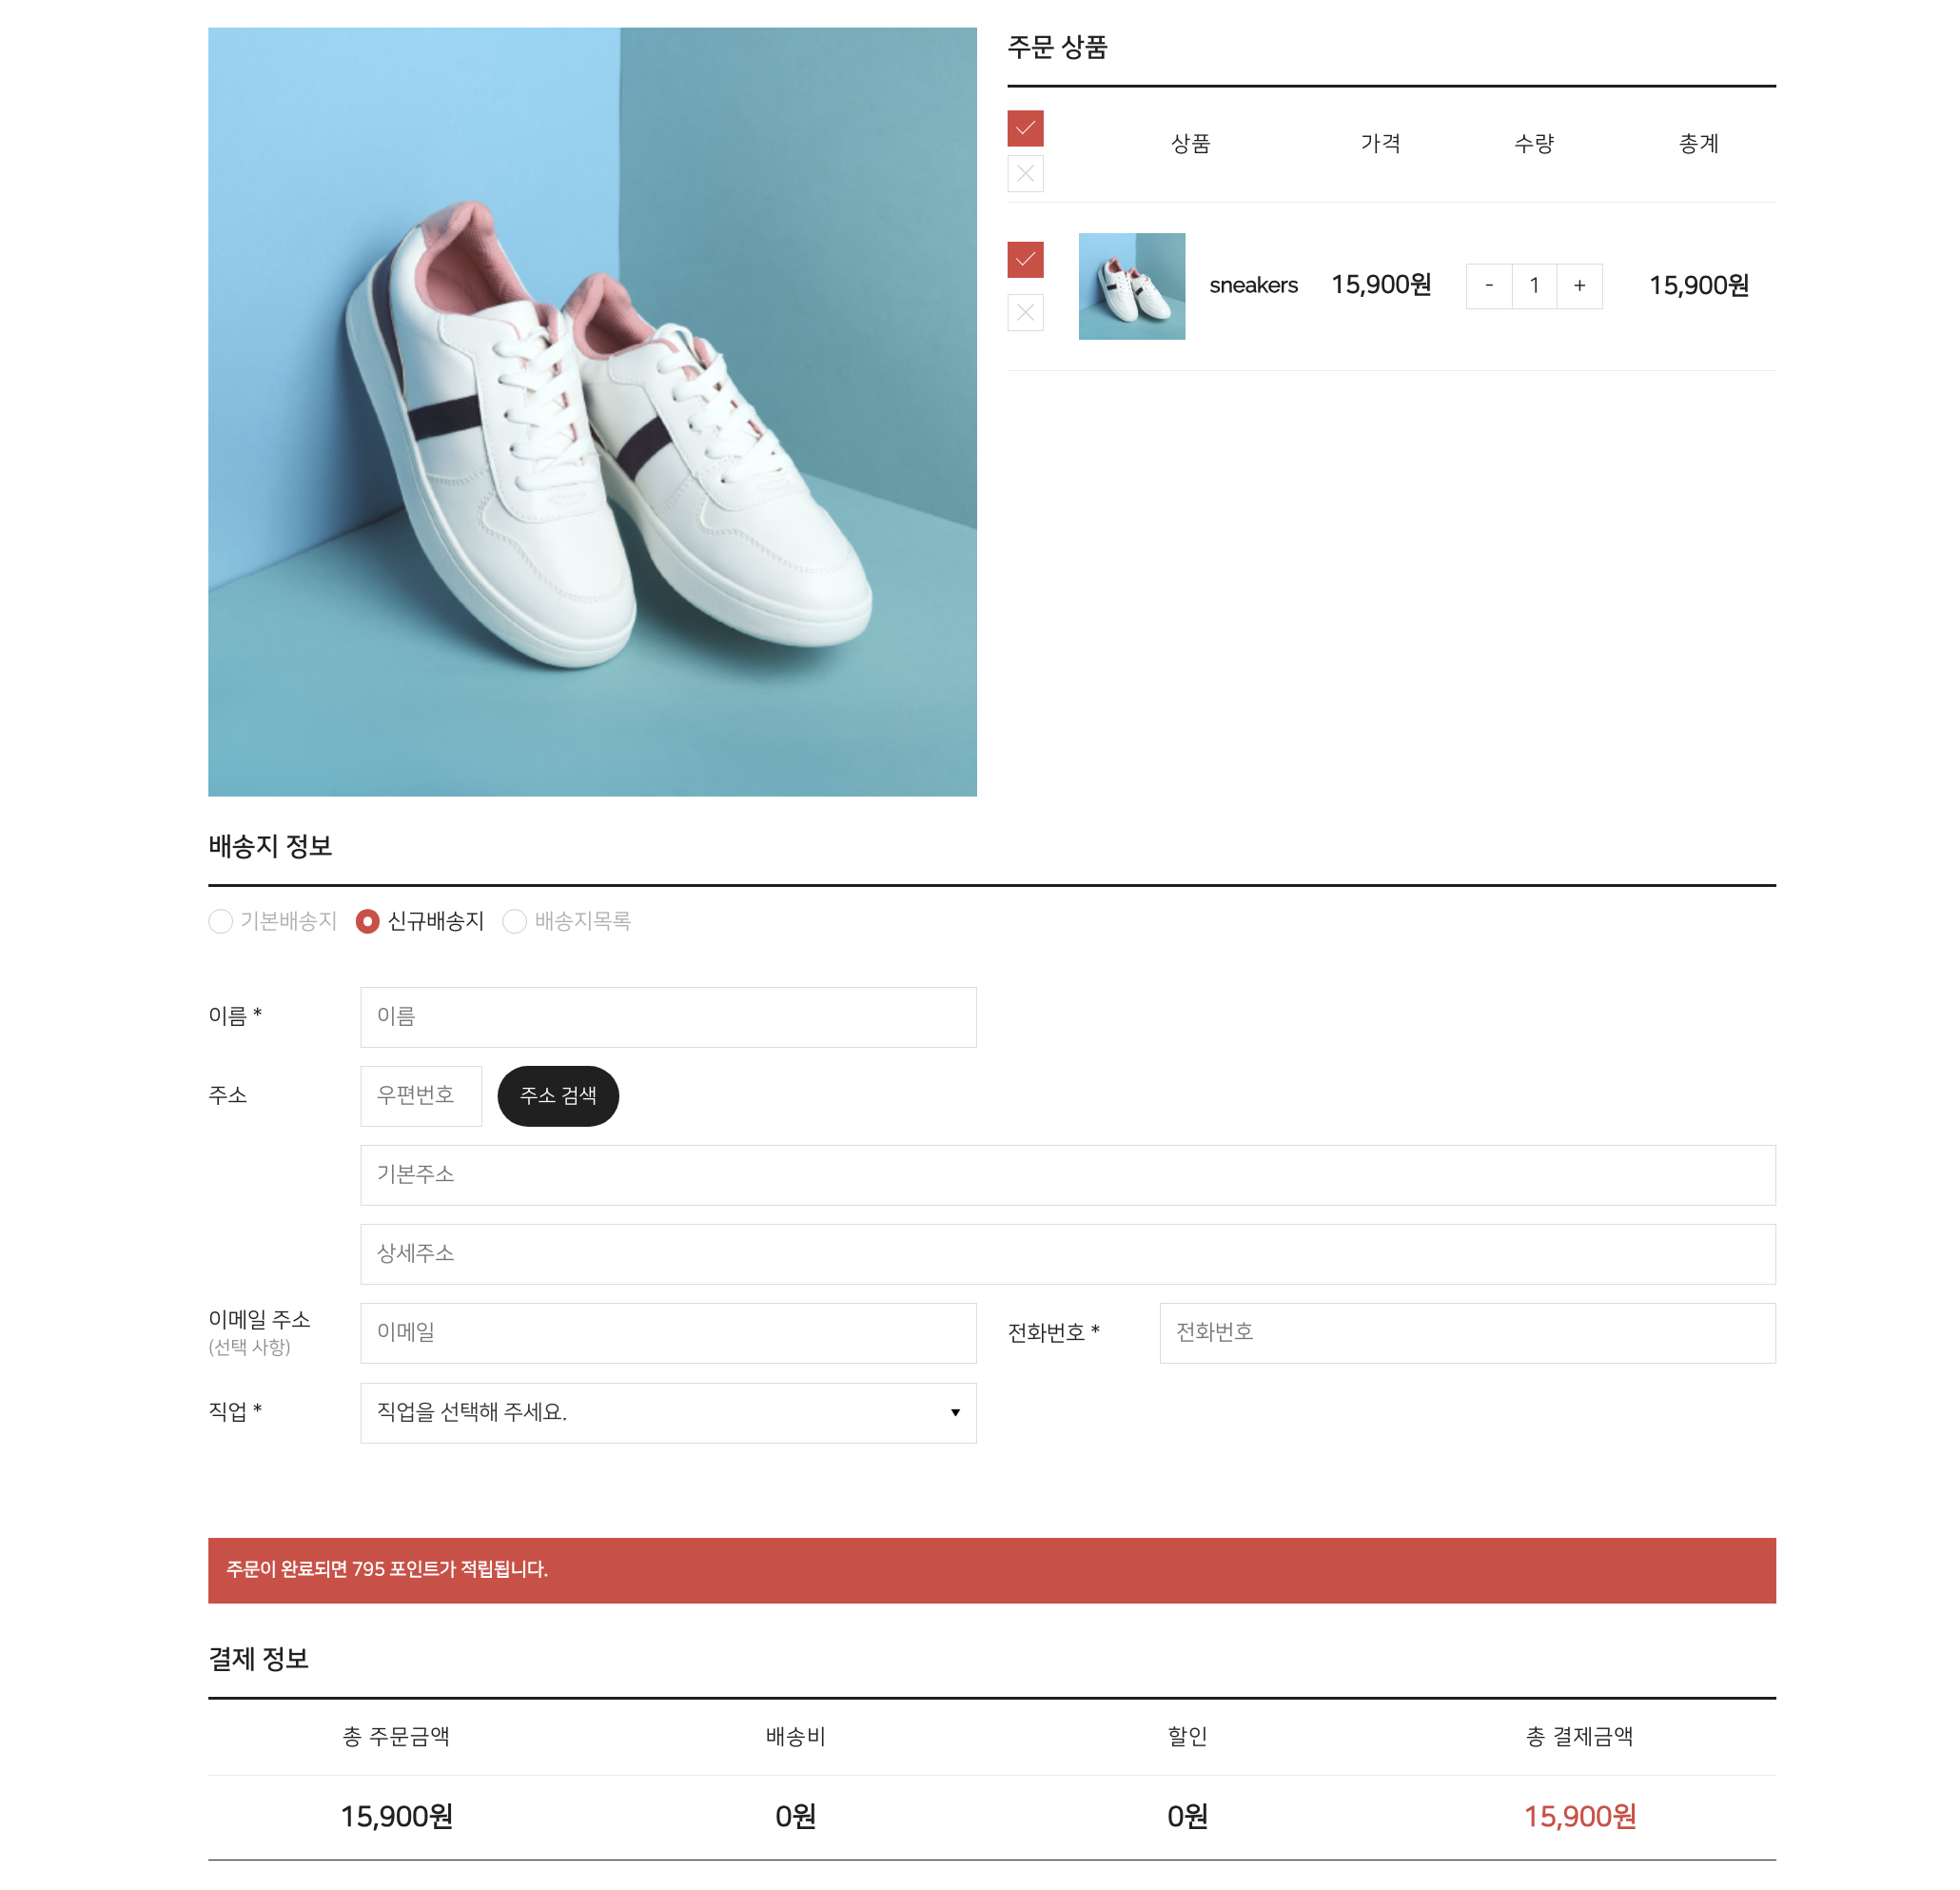
Task: Focus the 기본주소 address field
Action: tap(1068, 1175)
